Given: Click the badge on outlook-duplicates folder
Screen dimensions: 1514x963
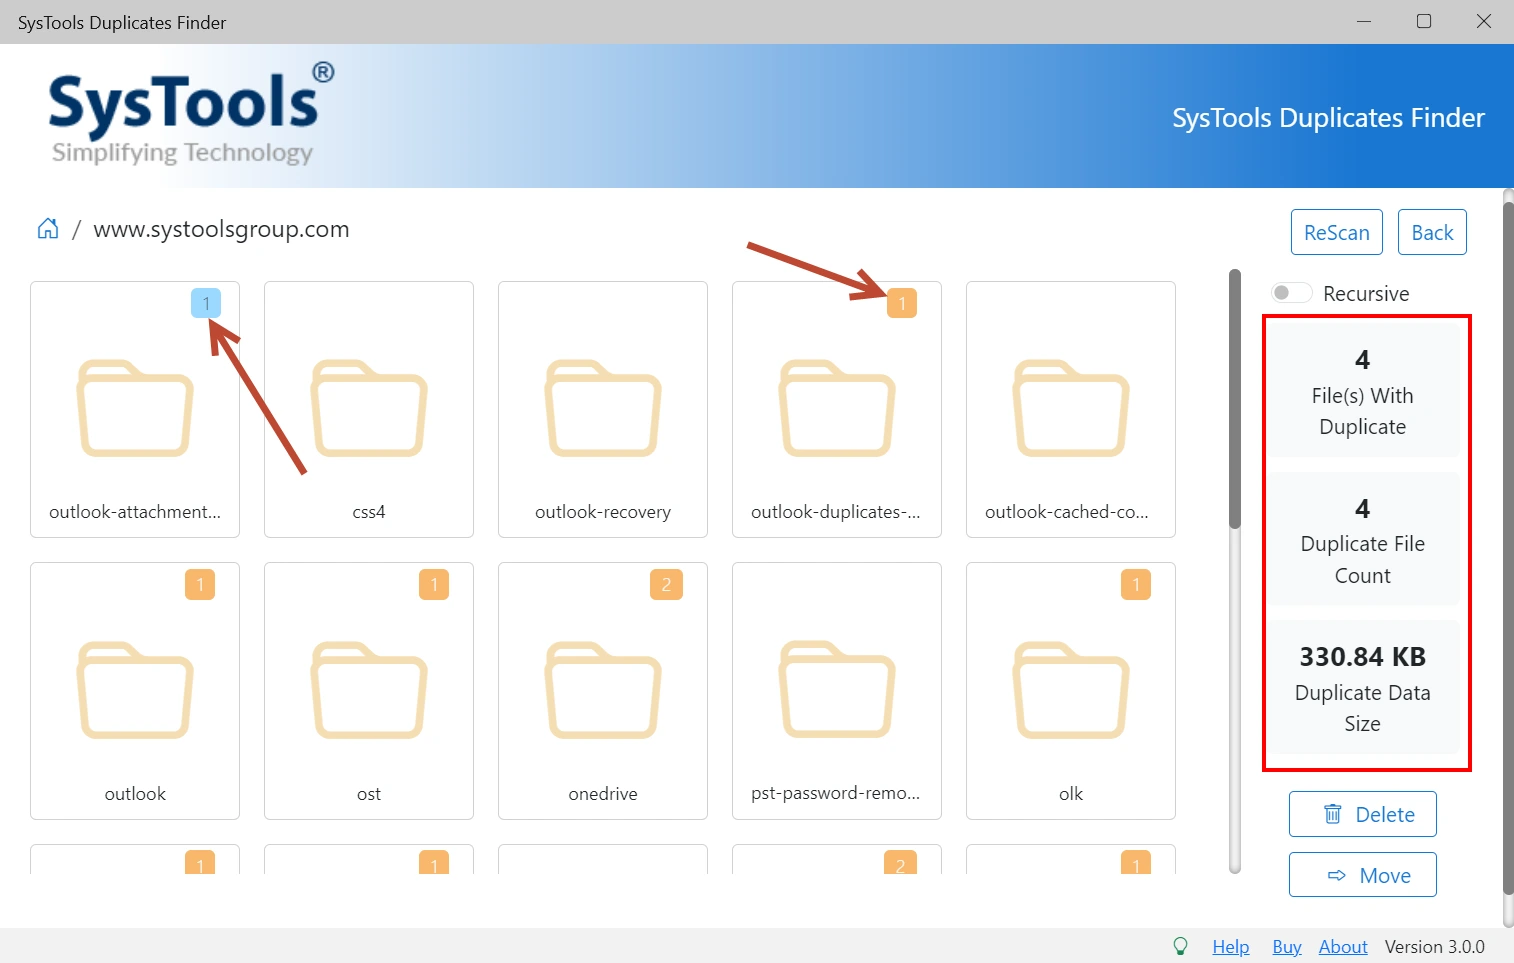Looking at the screenshot, I should 903,302.
